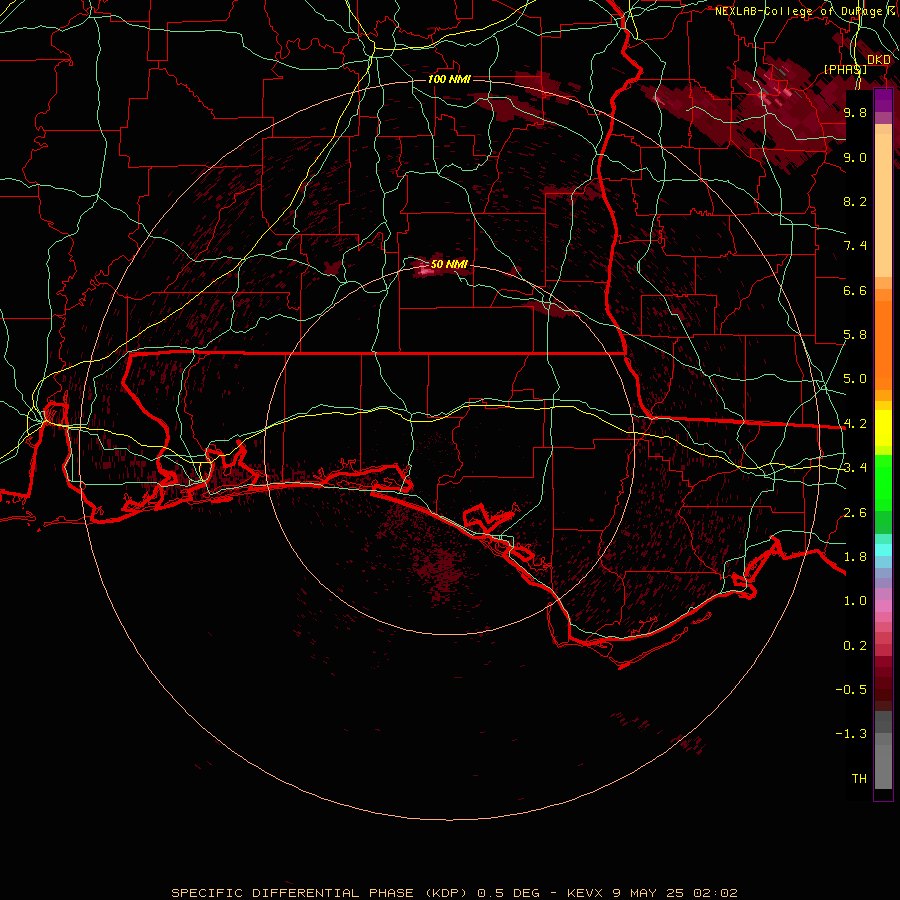900x900 pixels.
Task: Click the 0.2 scale value
Action: click(855, 646)
